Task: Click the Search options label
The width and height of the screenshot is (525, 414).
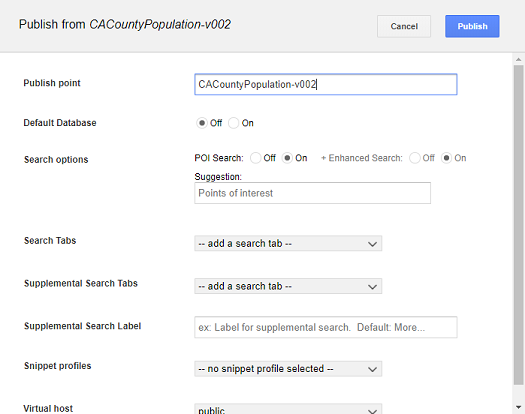Action: tap(56, 159)
